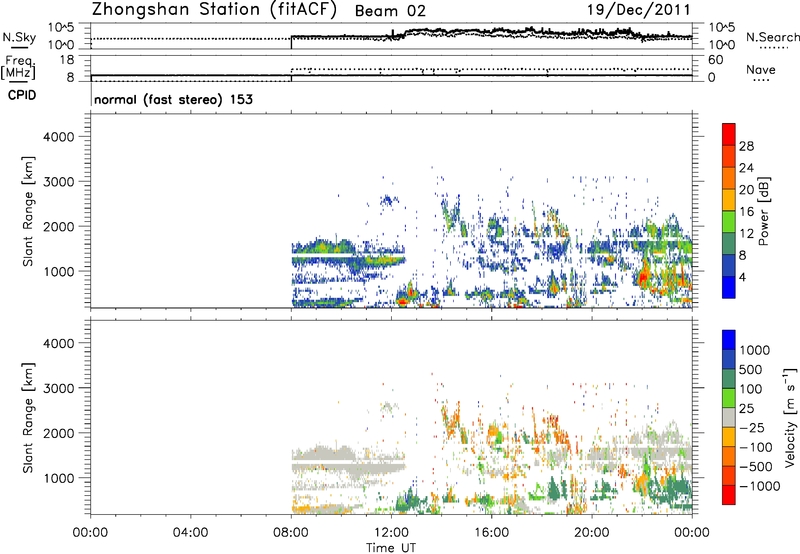Click the '12:00' time tick label
This screenshot has width=800, height=554.
point(391,533)
